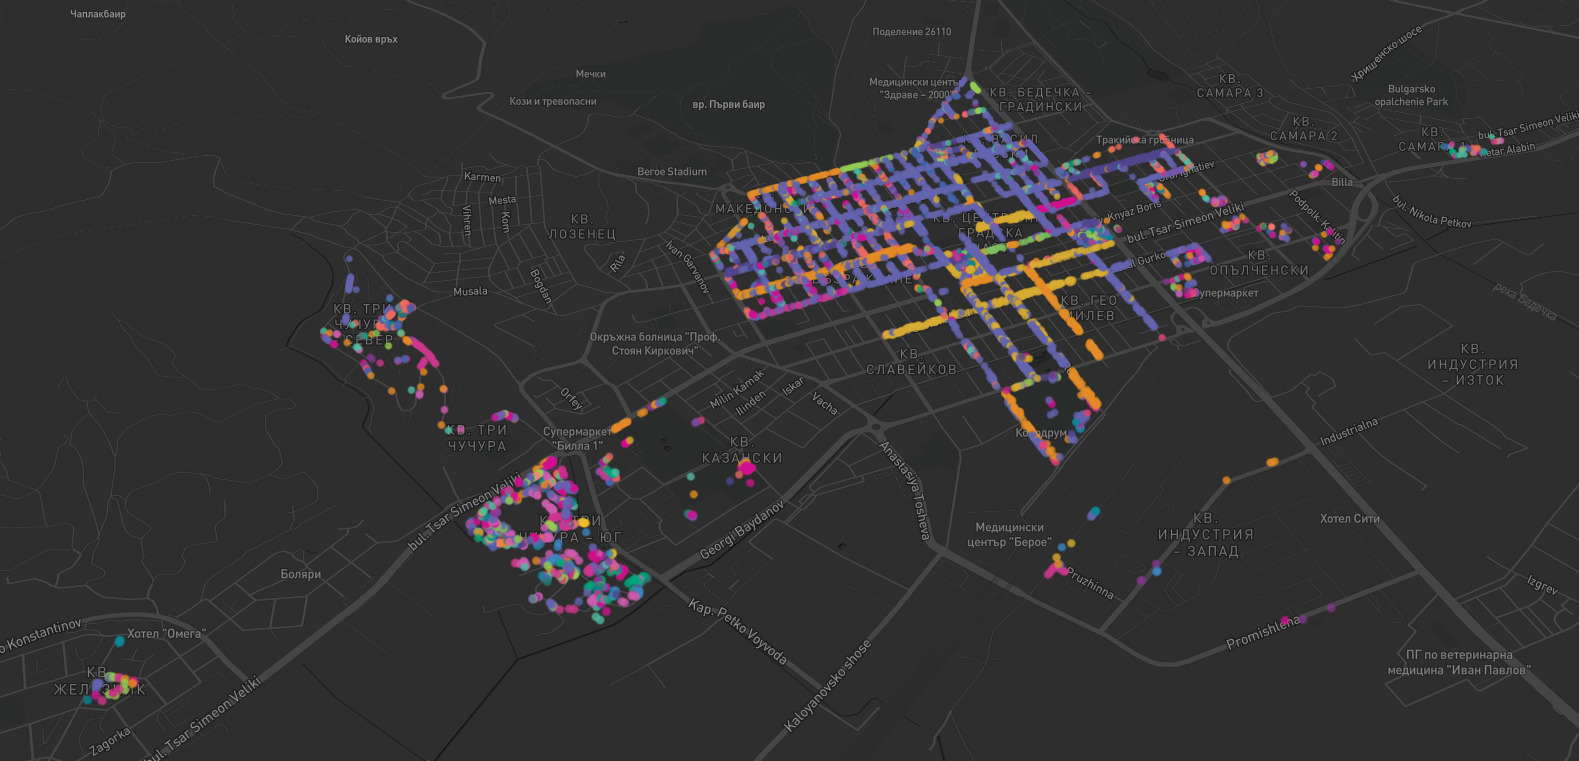Screen dimensions: 1579x761
Task: Click the 'Kaloyanovsko shose' road label
Action: pyautogui.click(x=829, y=686)
